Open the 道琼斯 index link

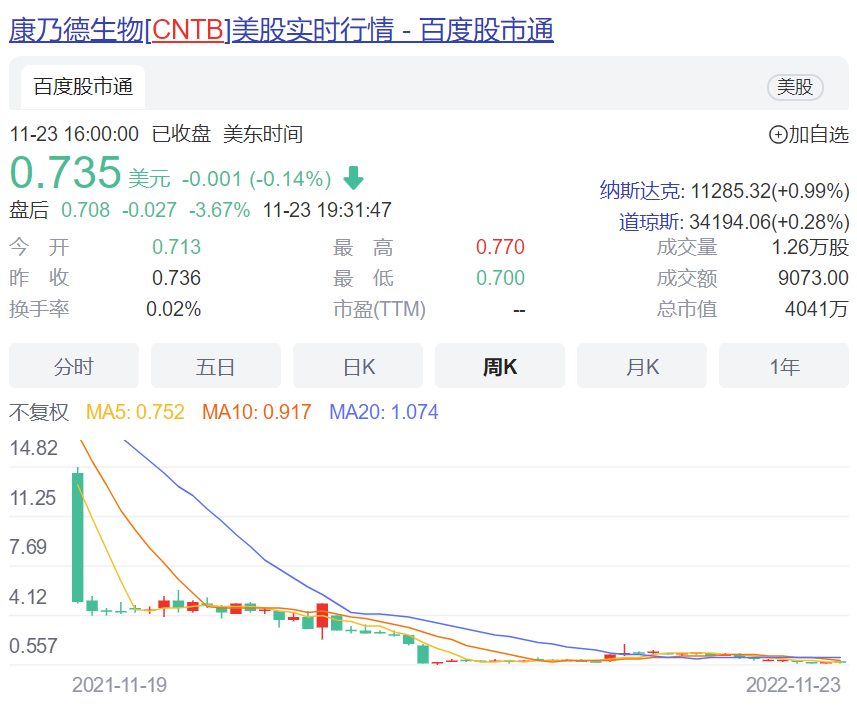coord(650,221)
